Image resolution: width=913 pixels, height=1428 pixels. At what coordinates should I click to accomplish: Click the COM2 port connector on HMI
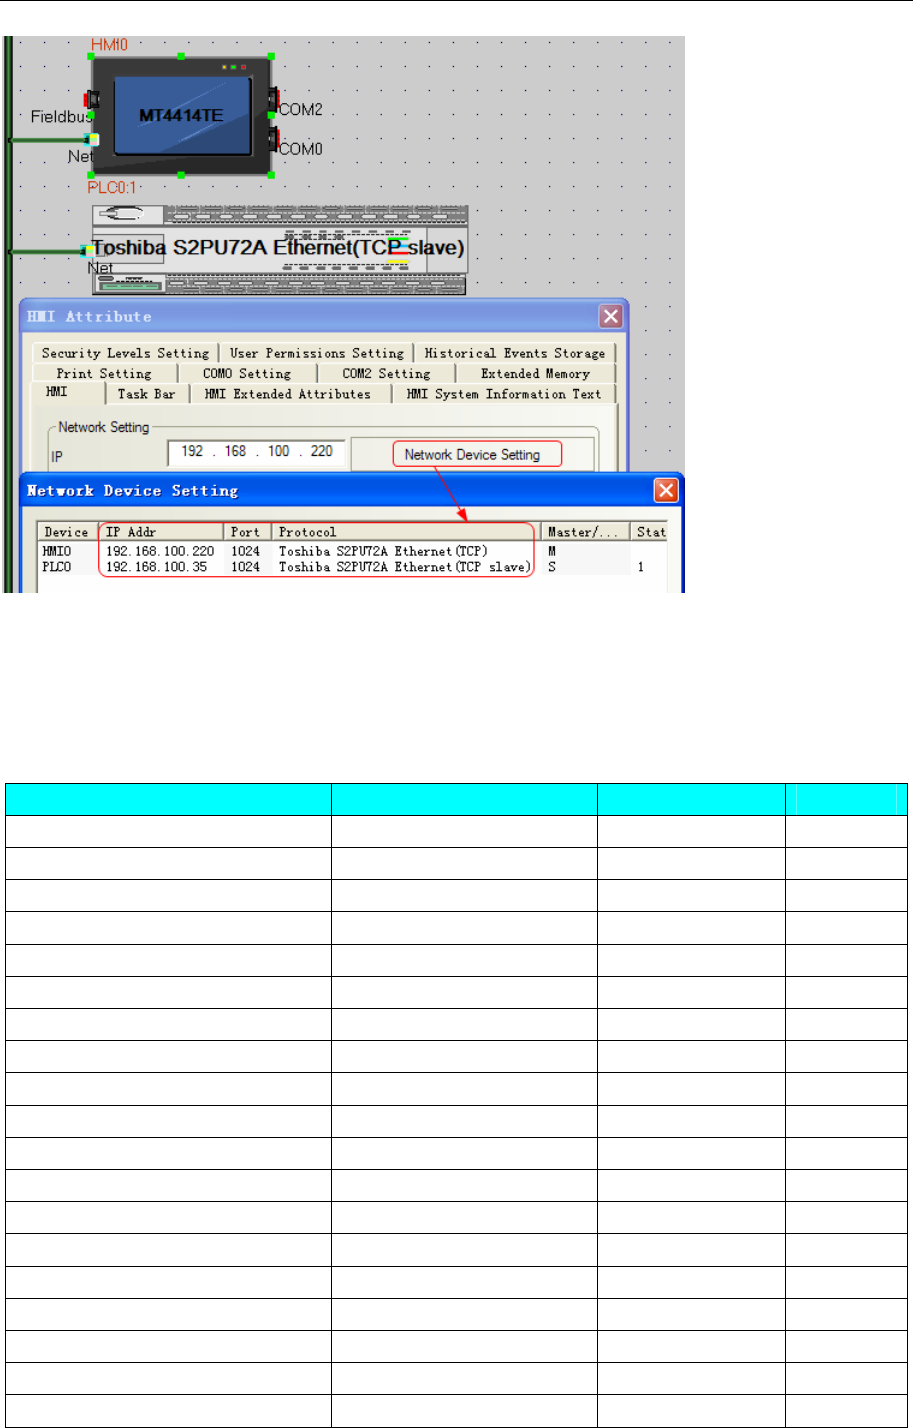[273, 100]
